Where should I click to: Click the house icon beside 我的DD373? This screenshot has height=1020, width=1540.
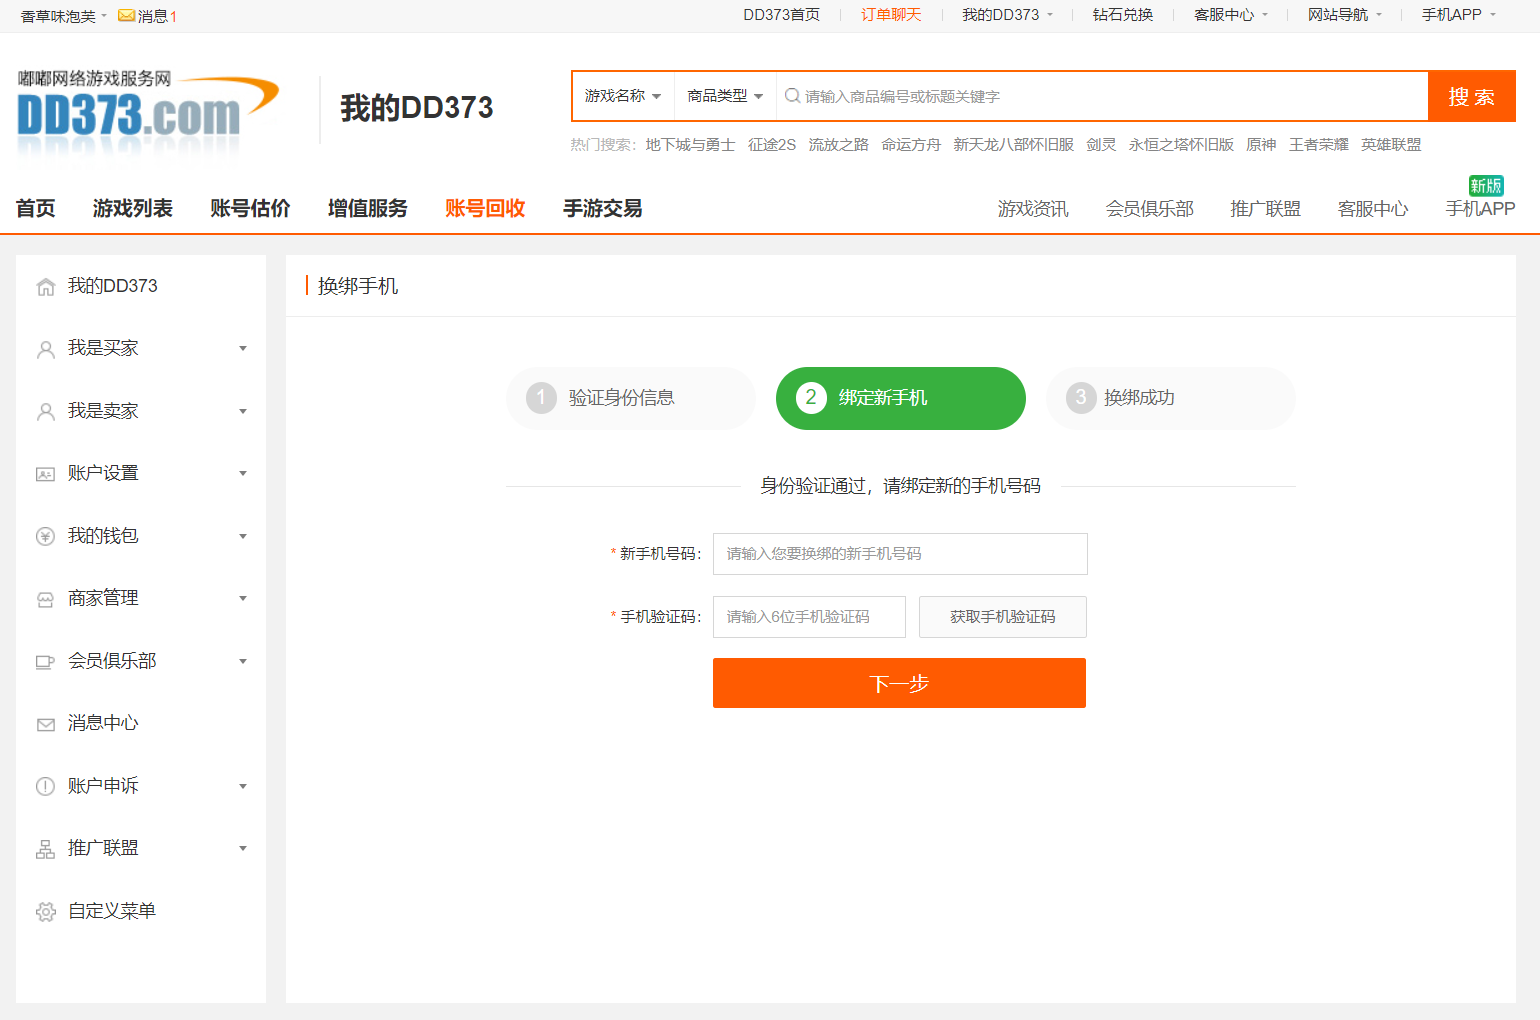coord(46,287)
